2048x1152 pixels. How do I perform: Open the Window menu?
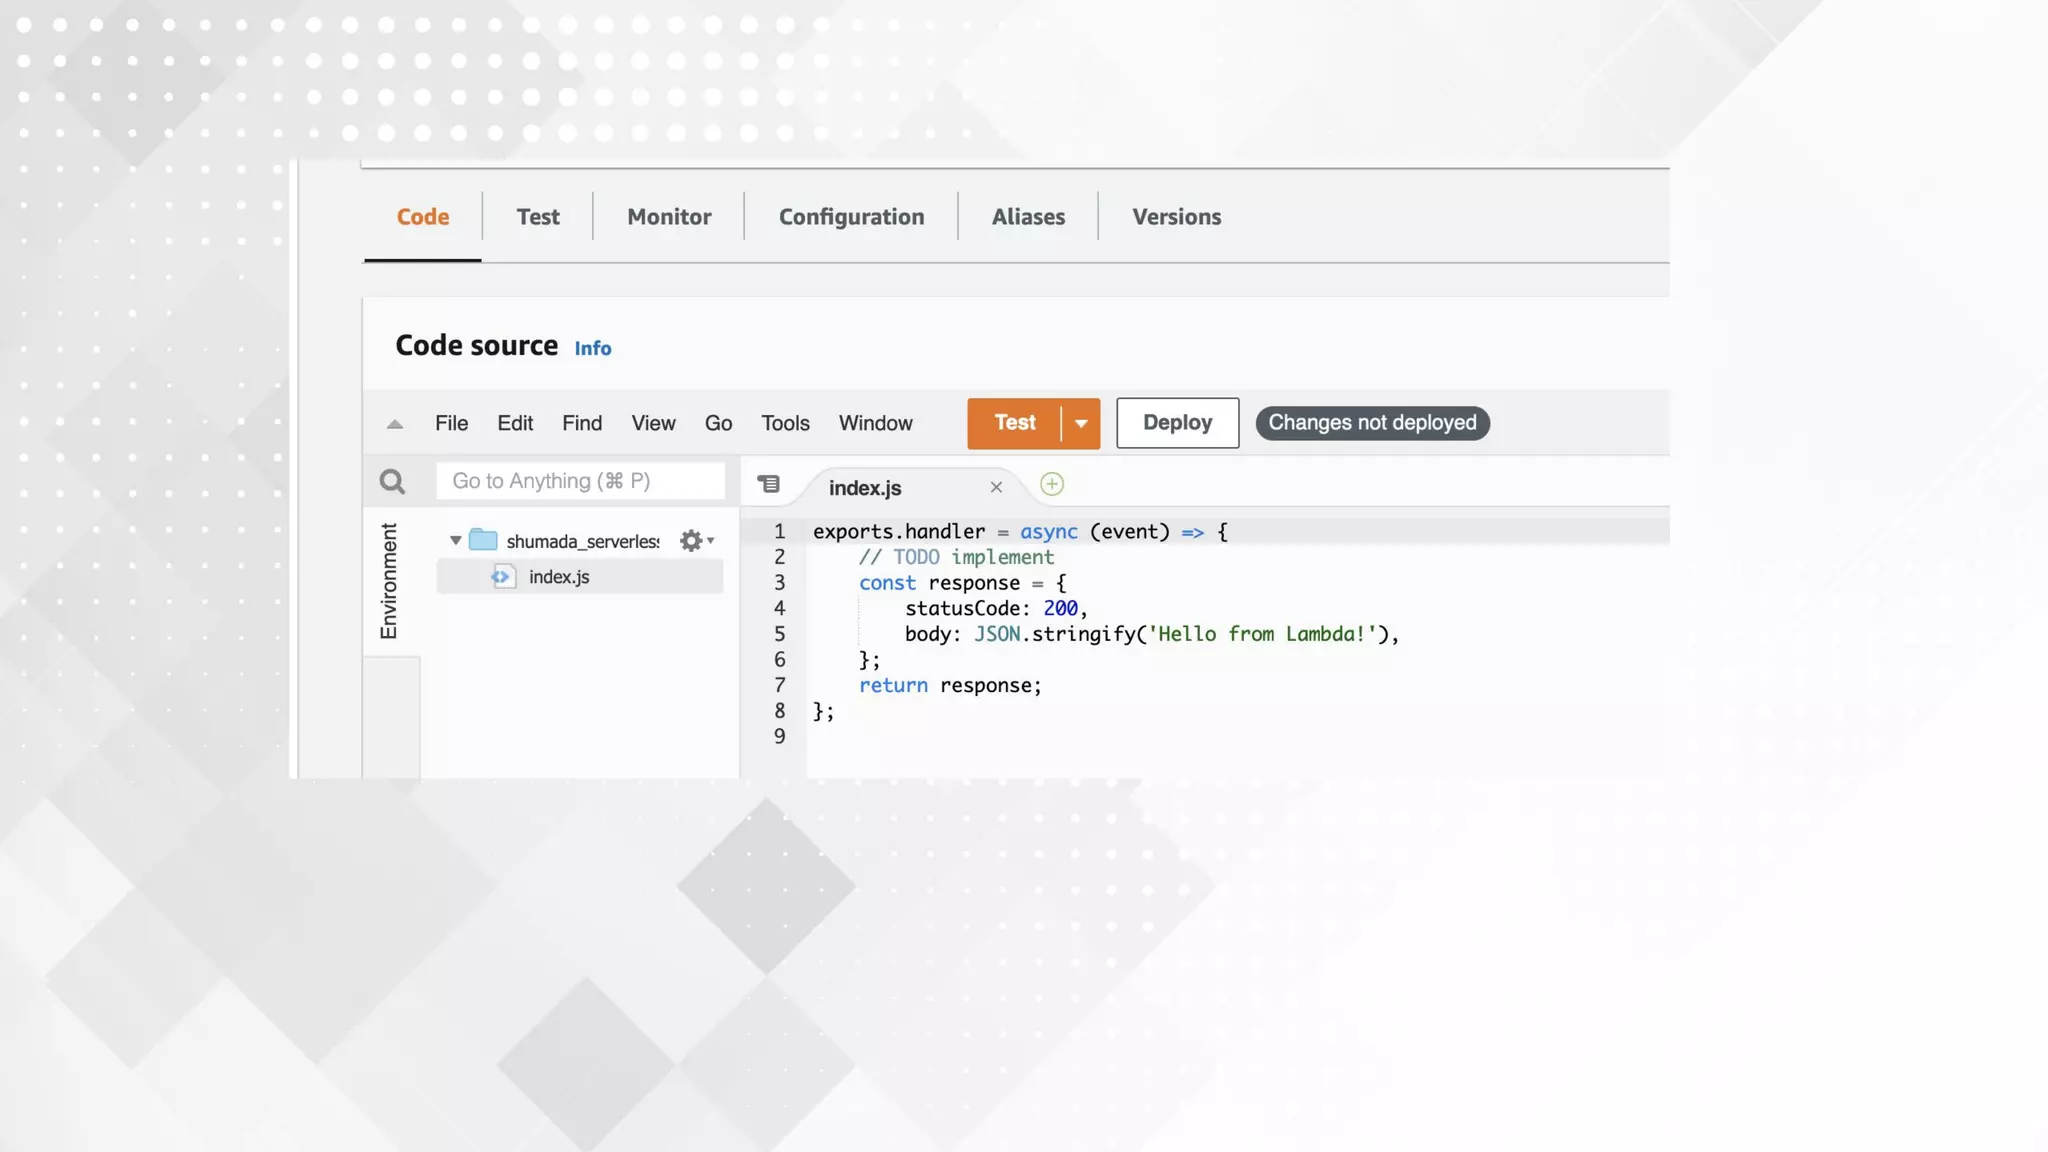875,423
